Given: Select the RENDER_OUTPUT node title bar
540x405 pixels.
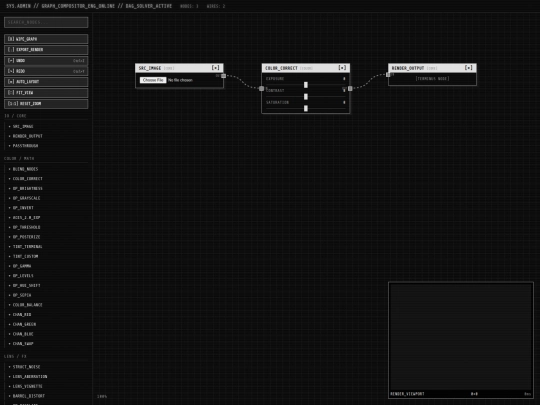Looking at the screenshot, I should point(432,68).
